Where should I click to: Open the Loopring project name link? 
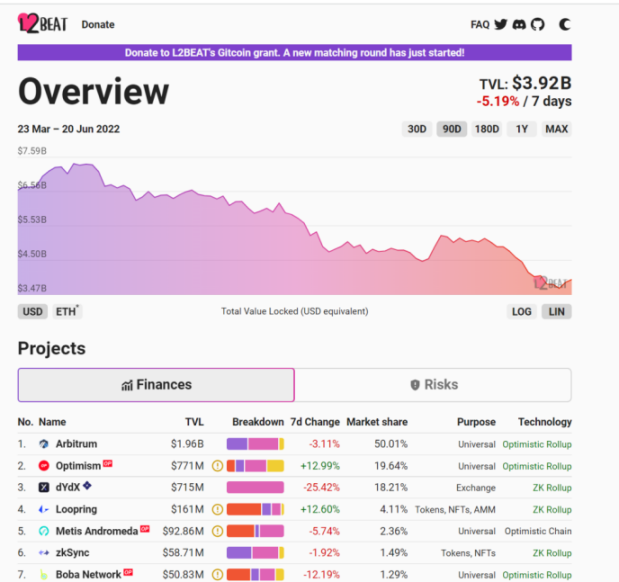76,509
